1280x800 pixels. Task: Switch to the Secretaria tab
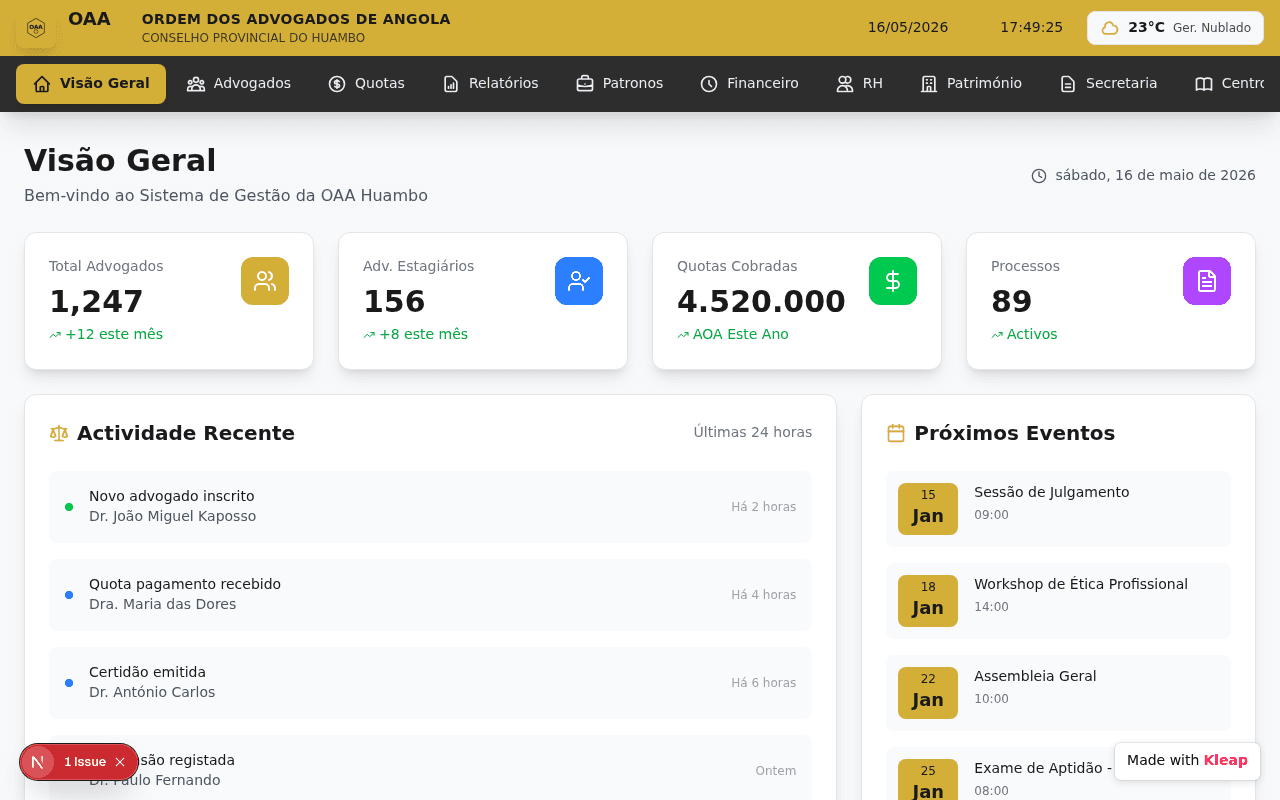point(1109,84)
